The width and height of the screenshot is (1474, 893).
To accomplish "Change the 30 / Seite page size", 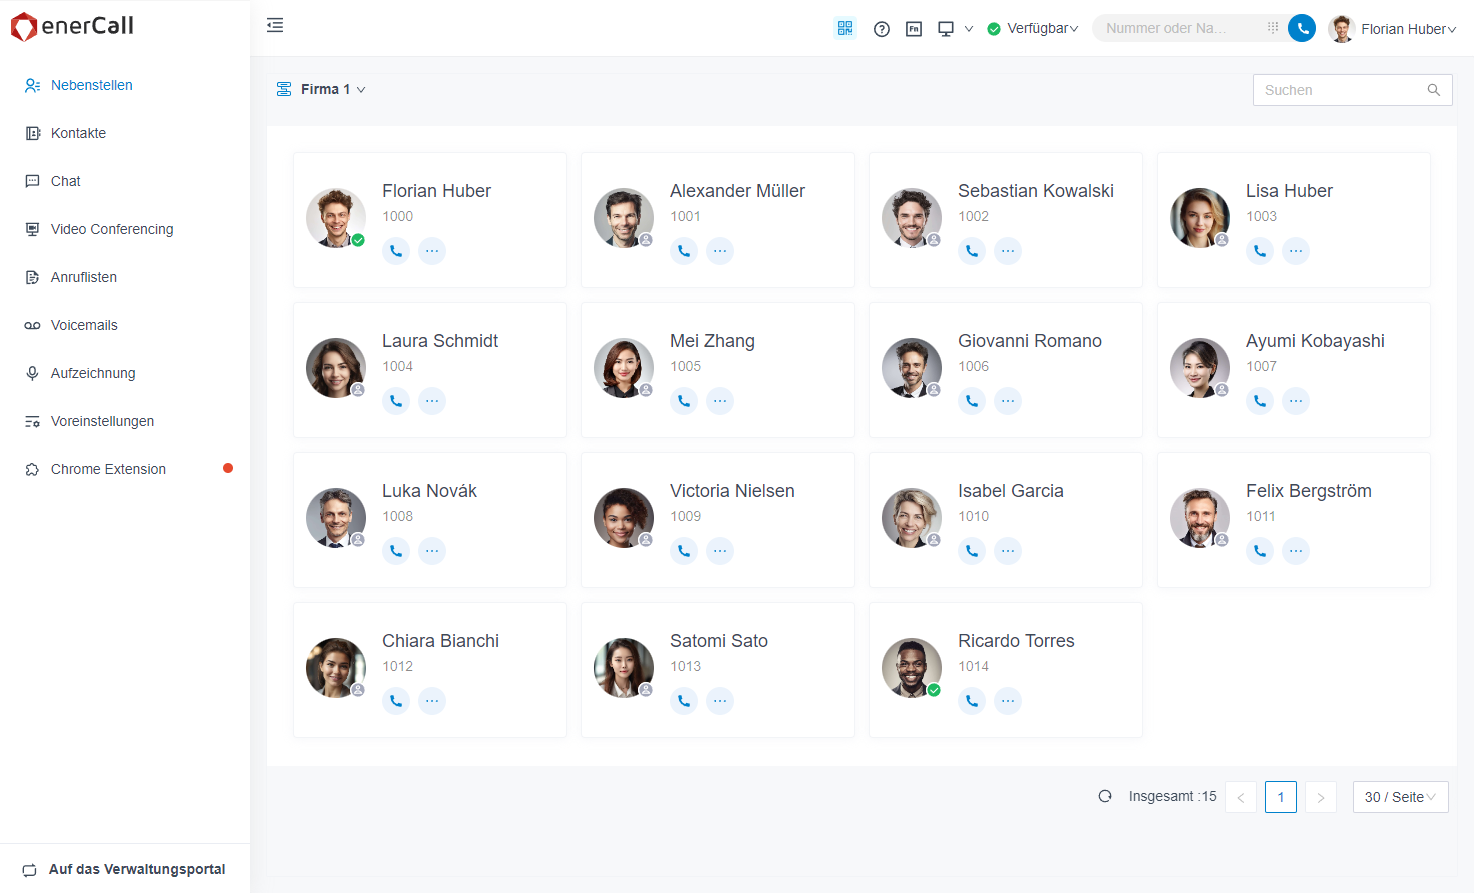I will [1400, 797].
